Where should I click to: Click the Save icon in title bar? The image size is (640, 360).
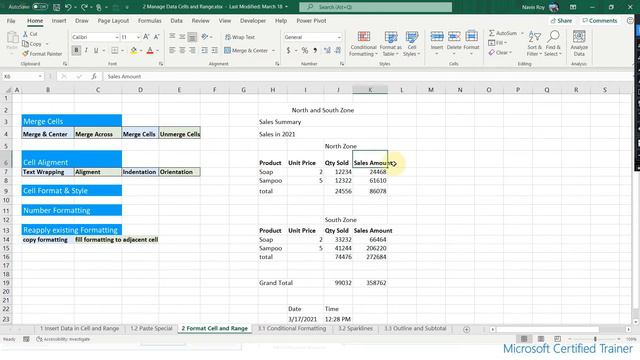56,7
